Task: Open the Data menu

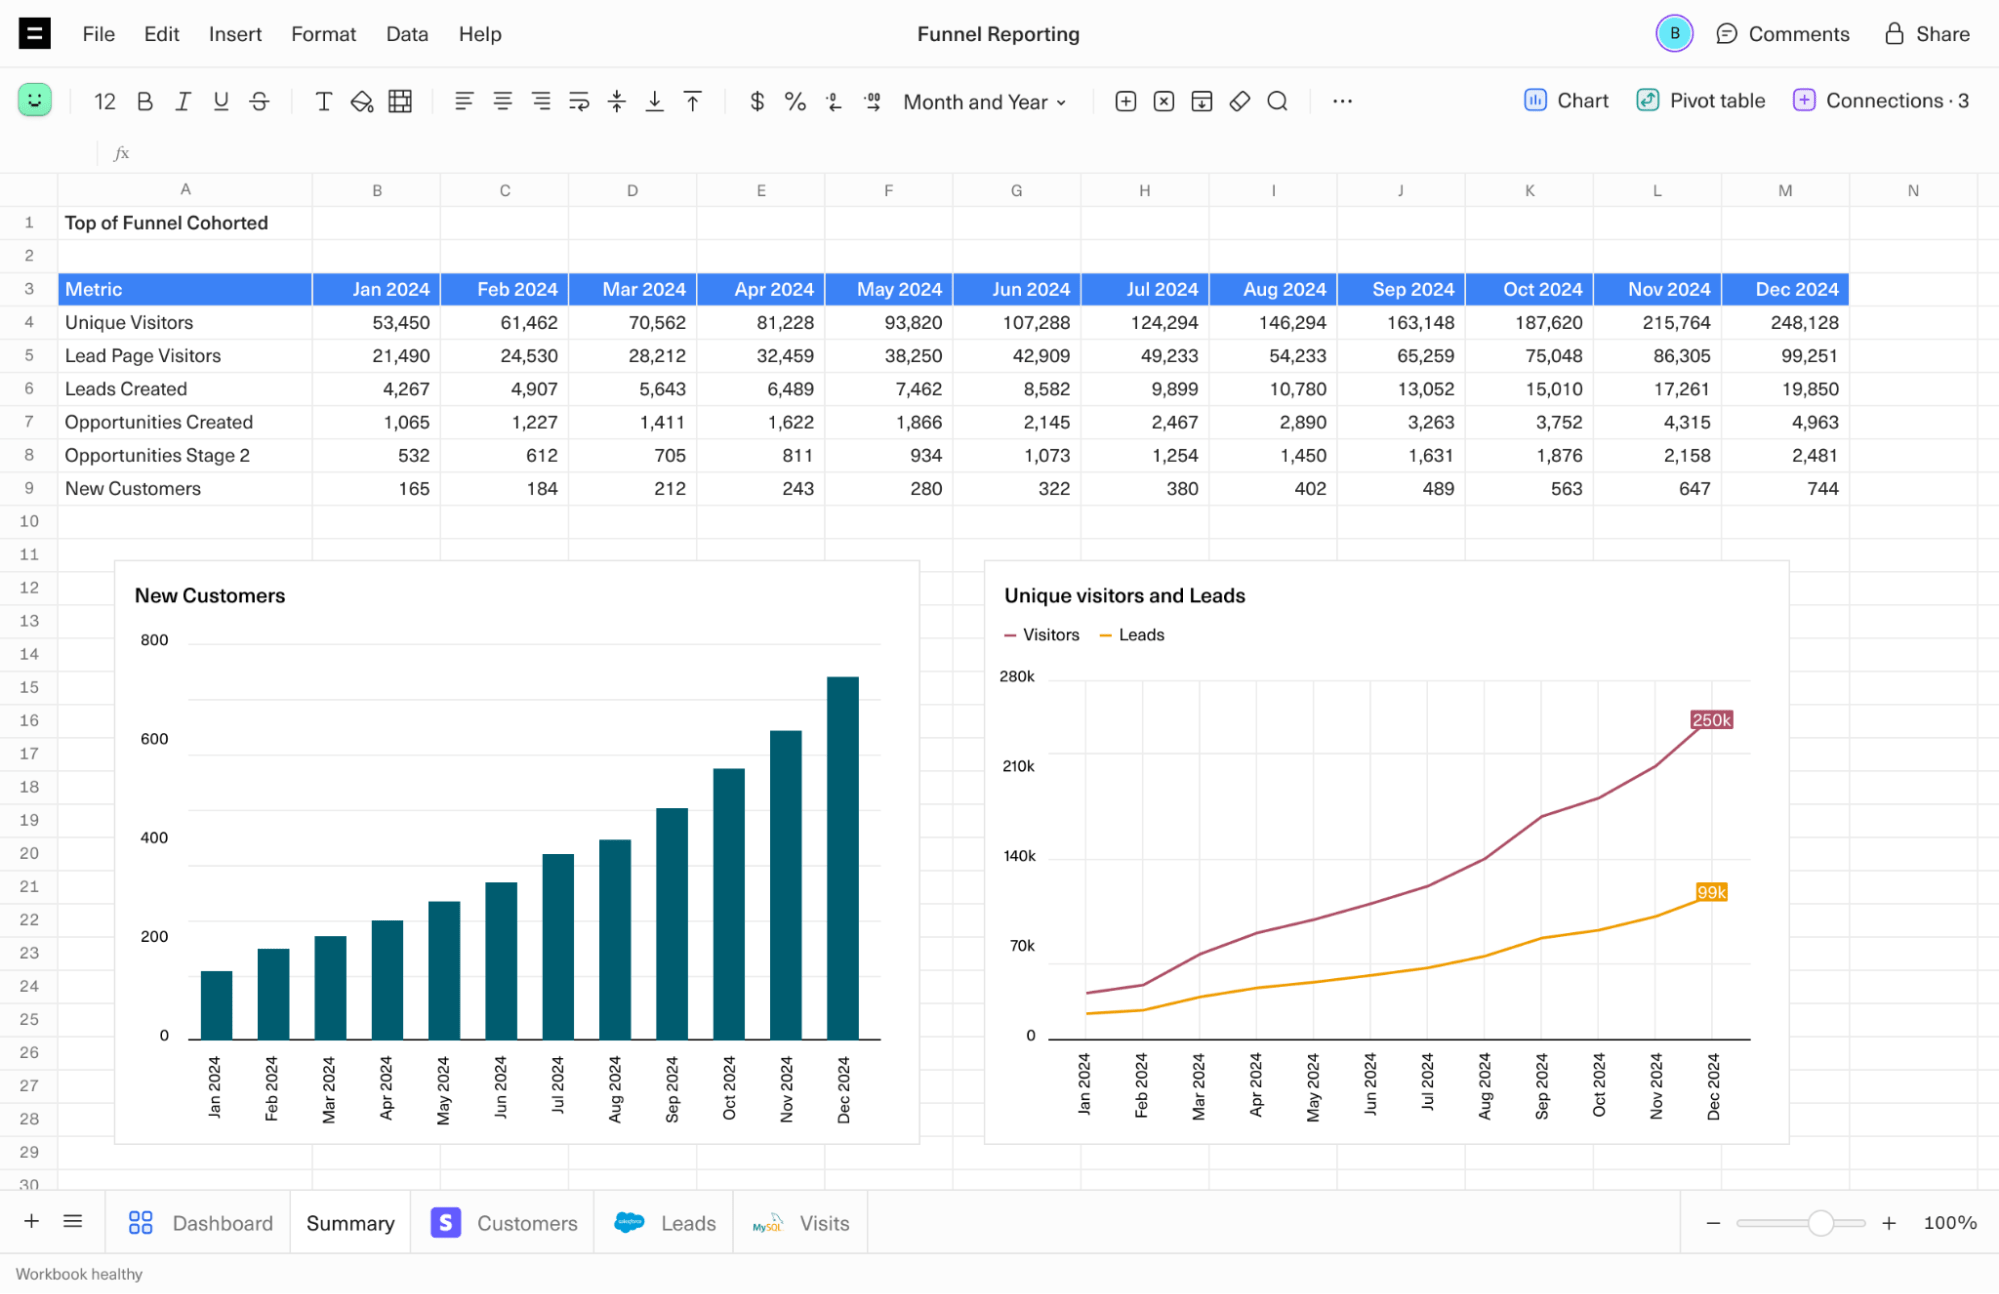Action: (x=406, y=33)
